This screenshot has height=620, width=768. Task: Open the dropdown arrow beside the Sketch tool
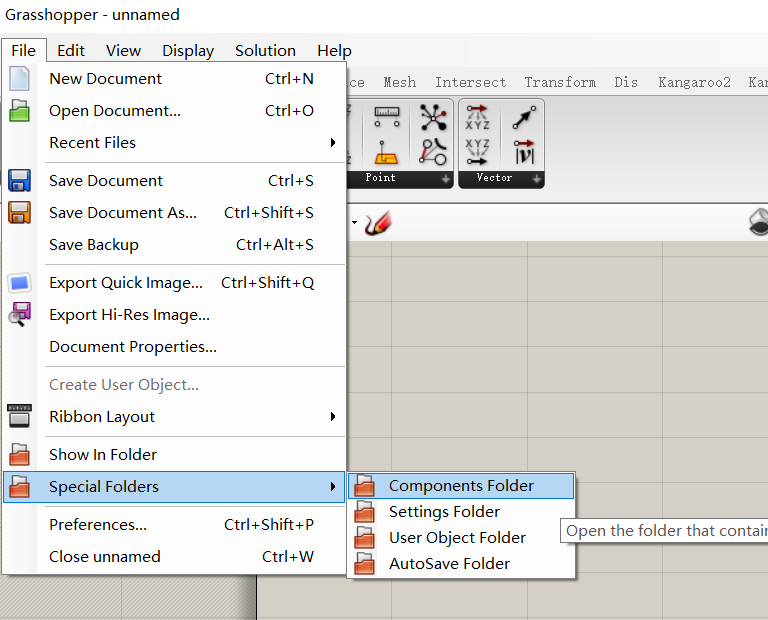[x=354, y=223]
